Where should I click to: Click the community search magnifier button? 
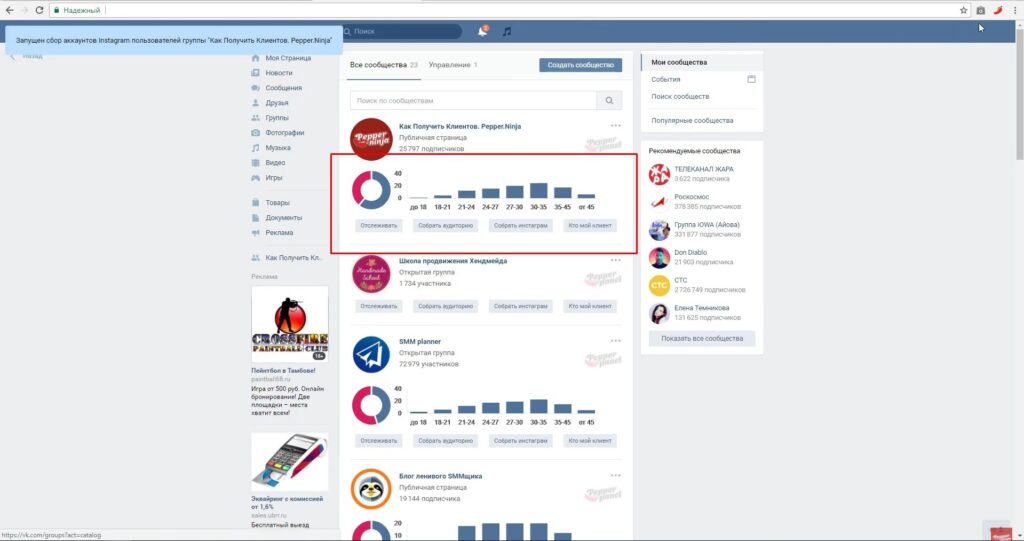609,101
